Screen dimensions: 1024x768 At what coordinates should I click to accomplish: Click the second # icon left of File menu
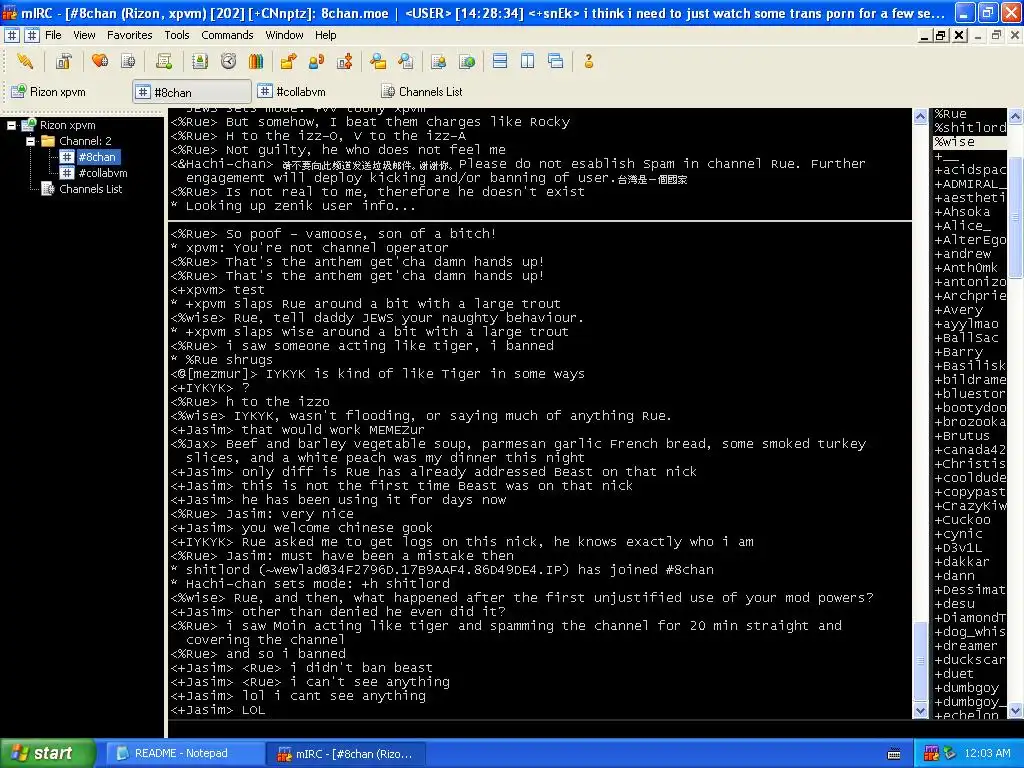click(x=31, y=35)
